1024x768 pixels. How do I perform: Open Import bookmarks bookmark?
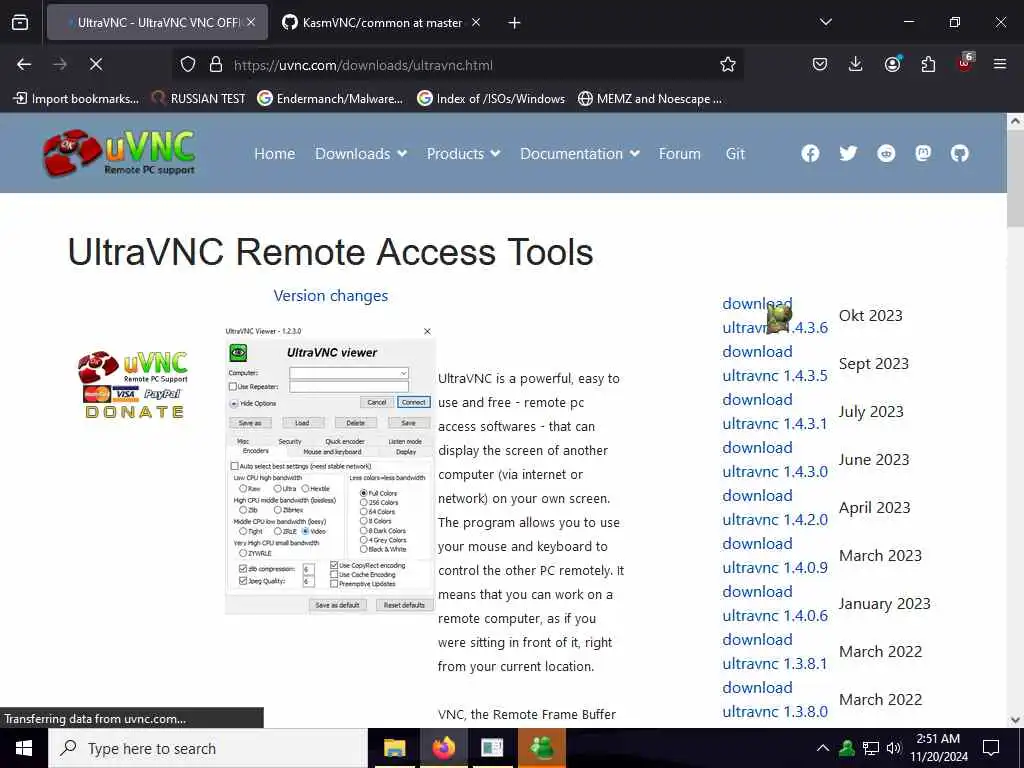(x=76, y=99)
